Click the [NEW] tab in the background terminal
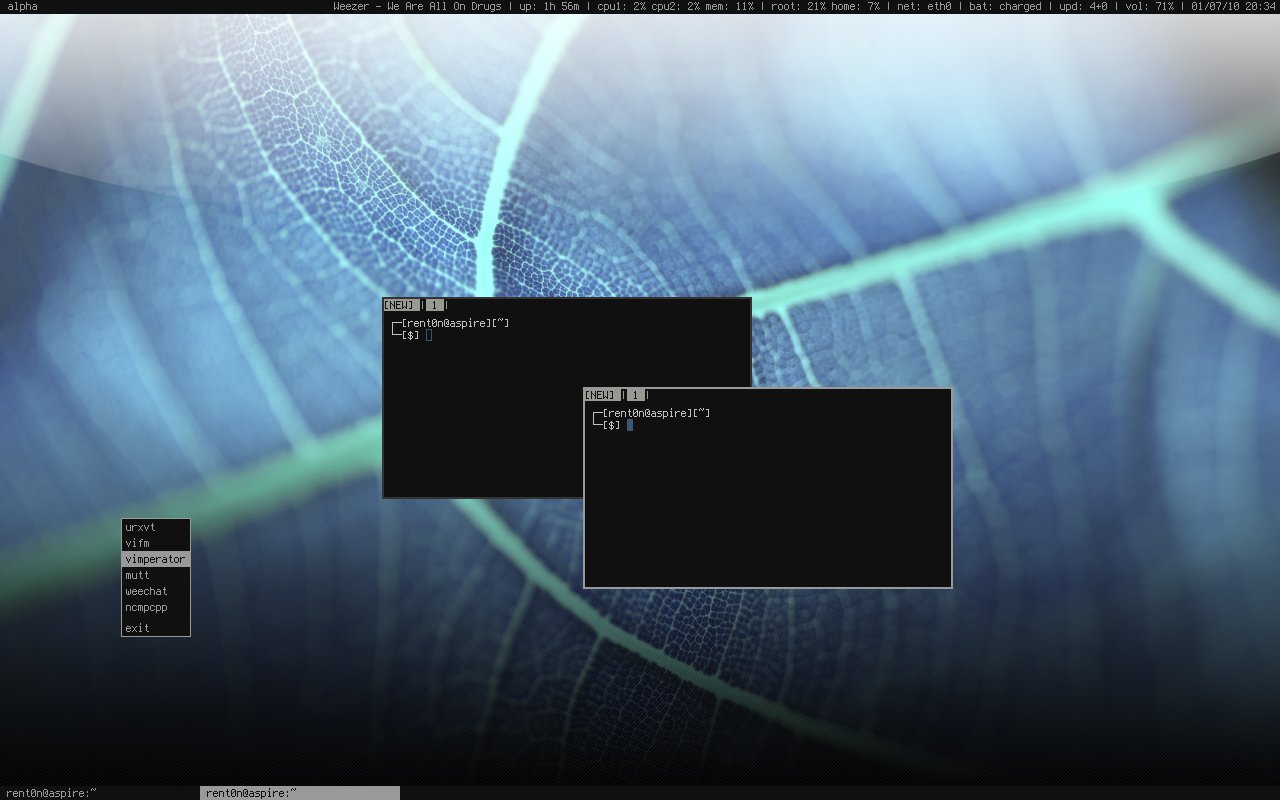The image size is (1280, 800). point(400,305)
